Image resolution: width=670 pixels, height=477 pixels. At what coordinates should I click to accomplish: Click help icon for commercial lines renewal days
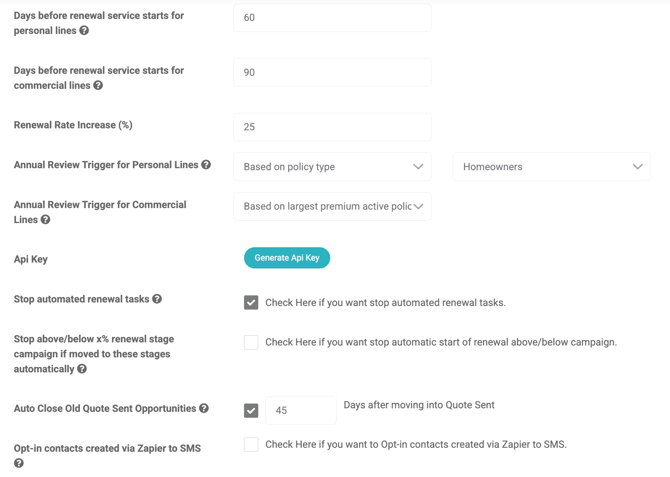(x=98, y=86)
